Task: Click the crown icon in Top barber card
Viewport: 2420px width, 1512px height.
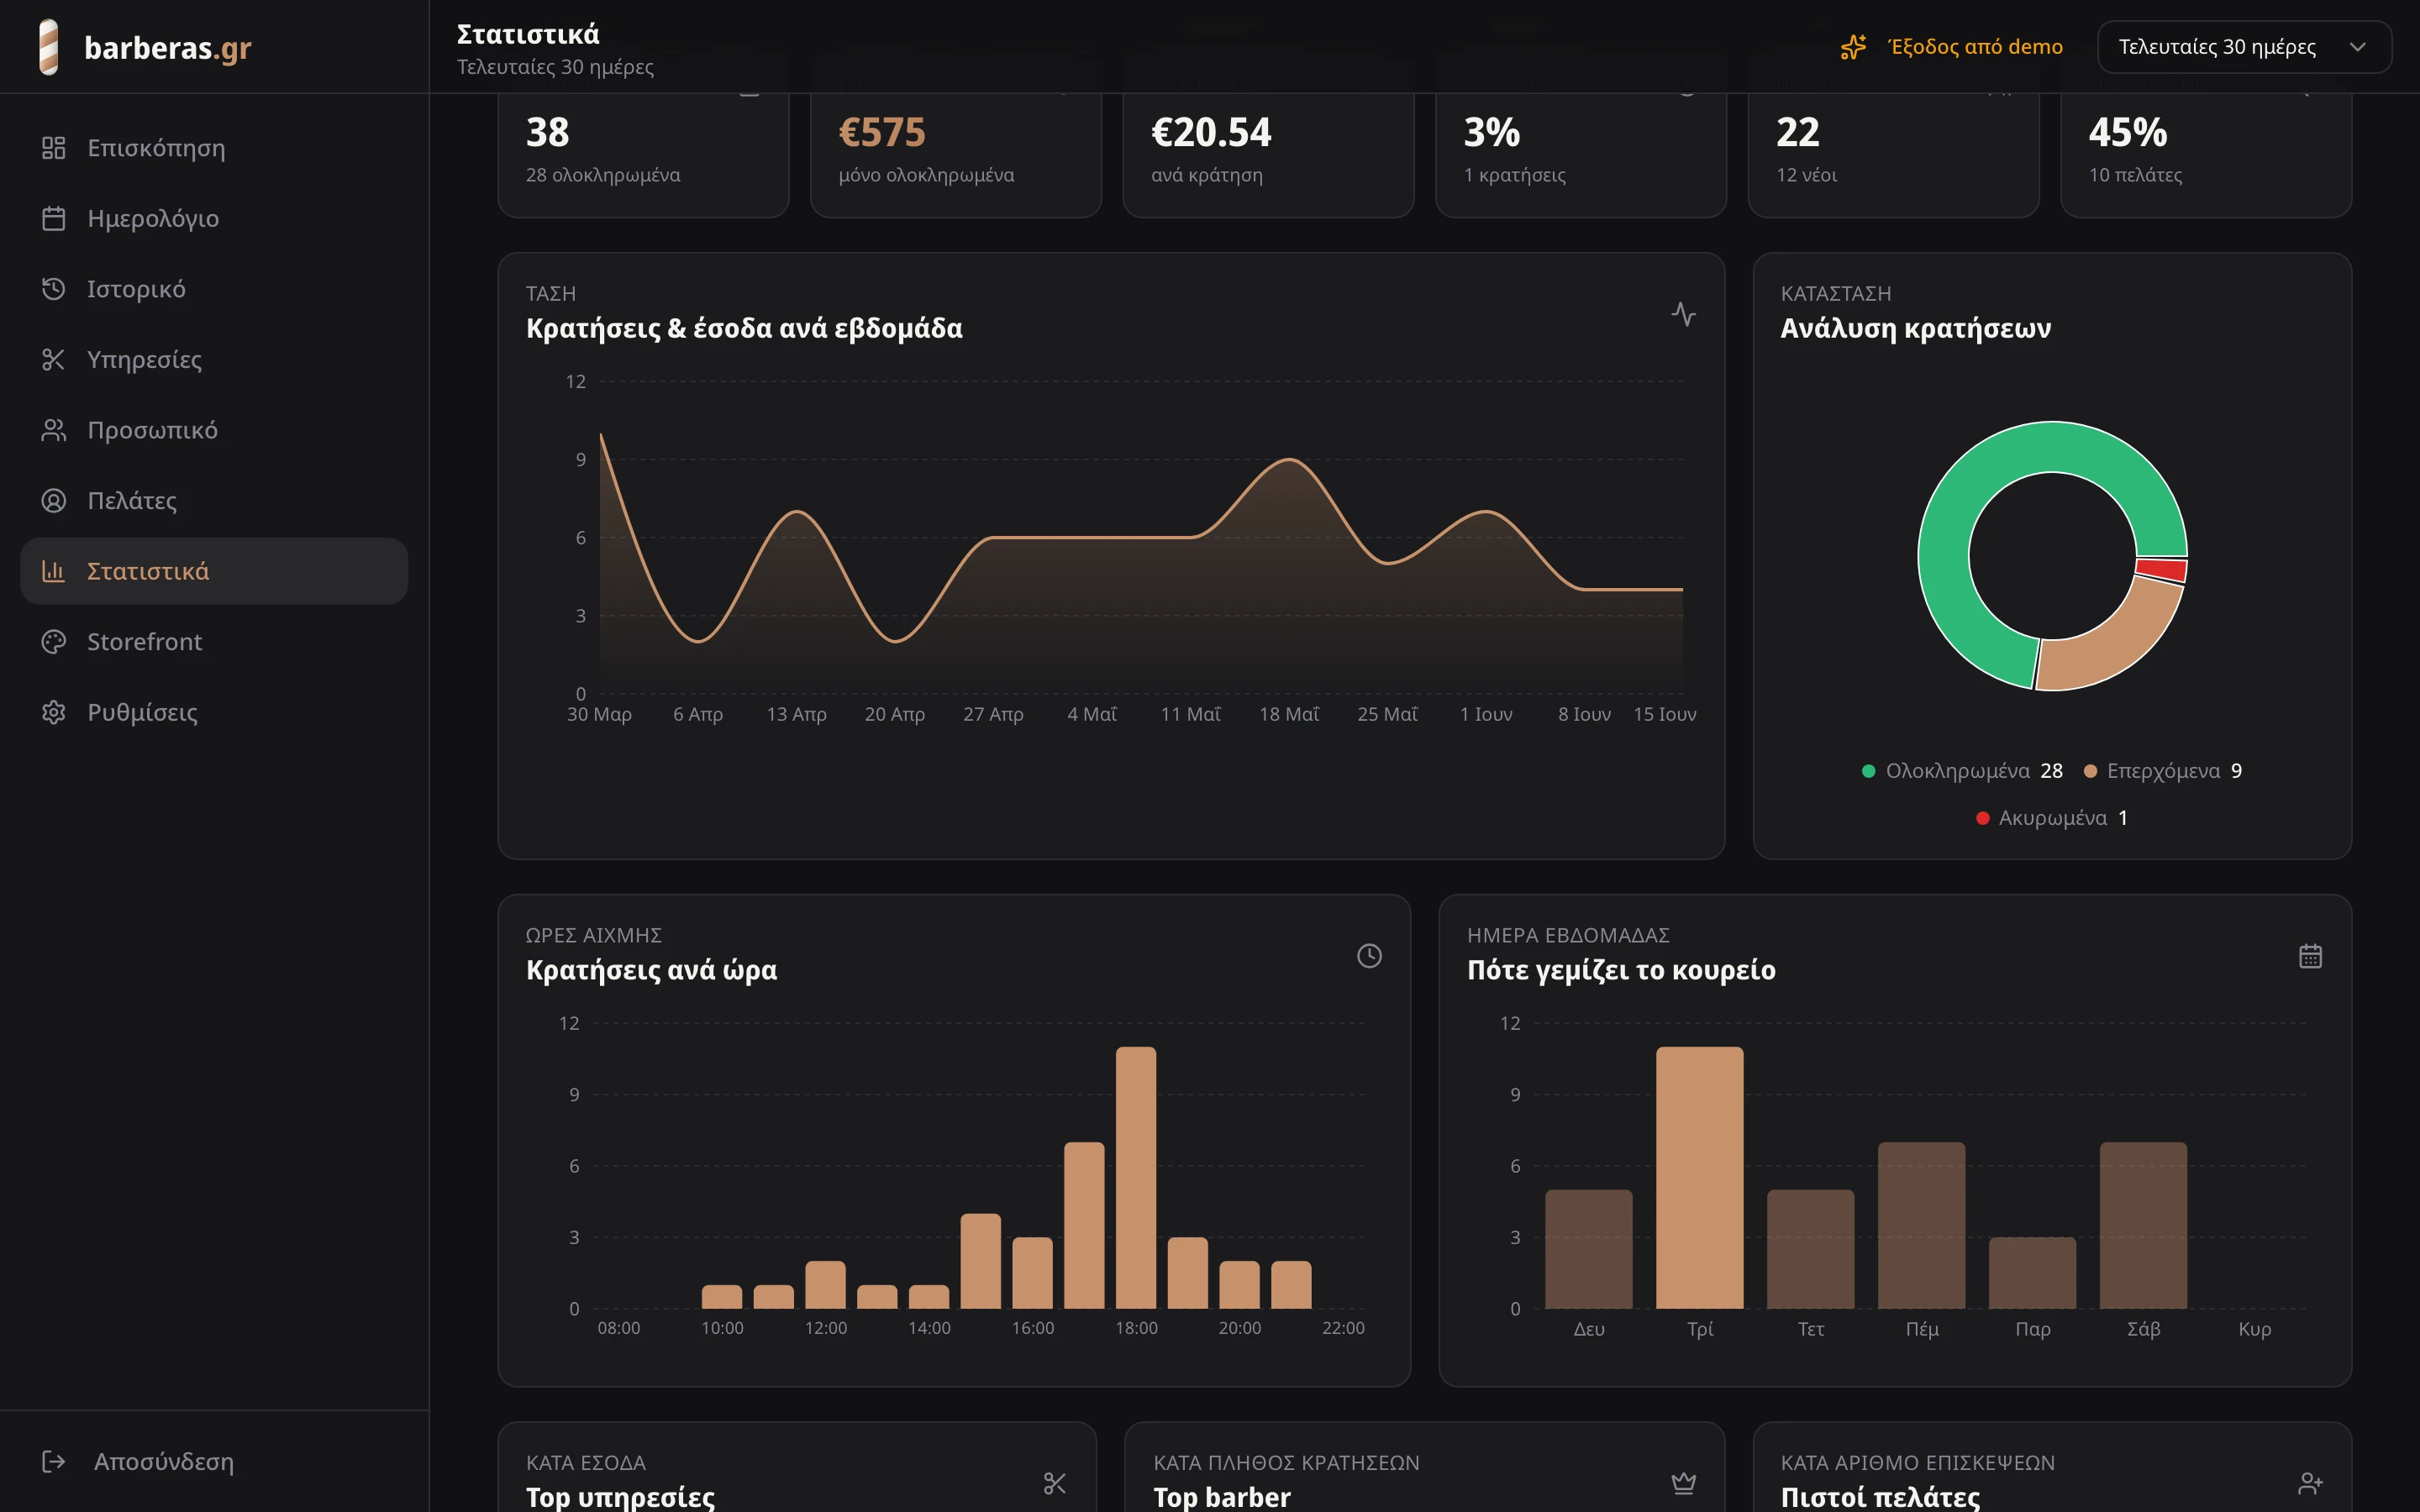Action: tap(1684, 1483)
